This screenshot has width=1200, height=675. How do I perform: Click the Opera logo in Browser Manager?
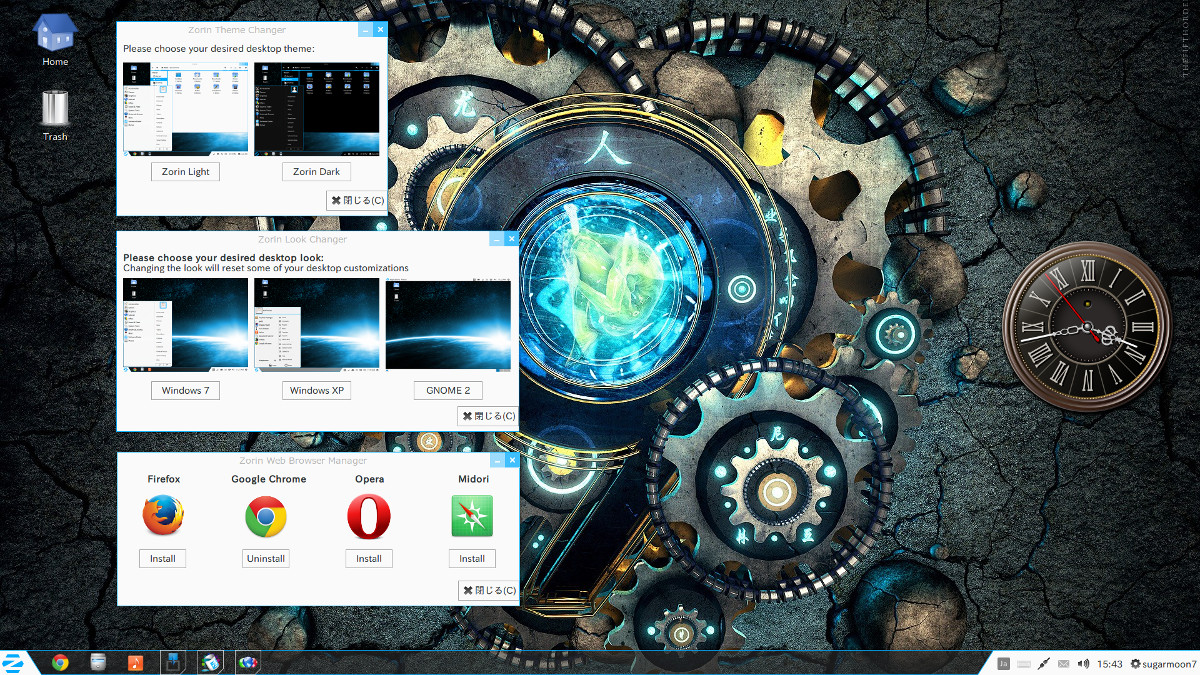[369, 517]
